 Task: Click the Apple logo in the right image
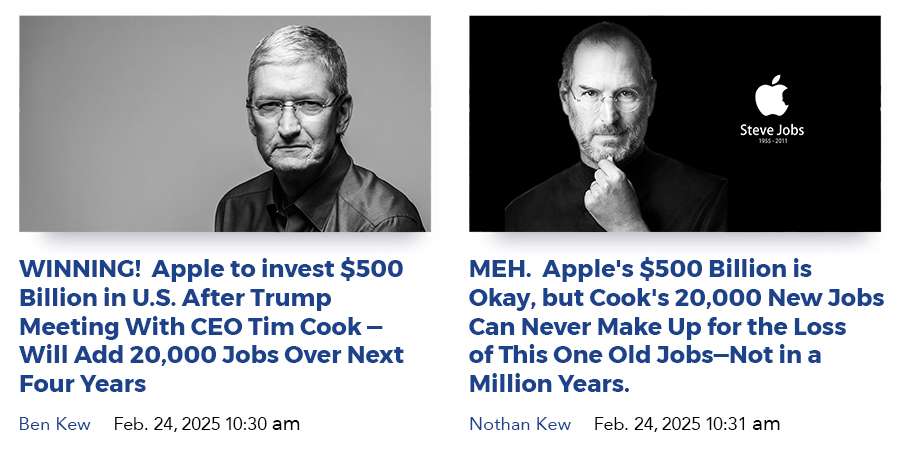pyautogui.click(x=771, y=97)
